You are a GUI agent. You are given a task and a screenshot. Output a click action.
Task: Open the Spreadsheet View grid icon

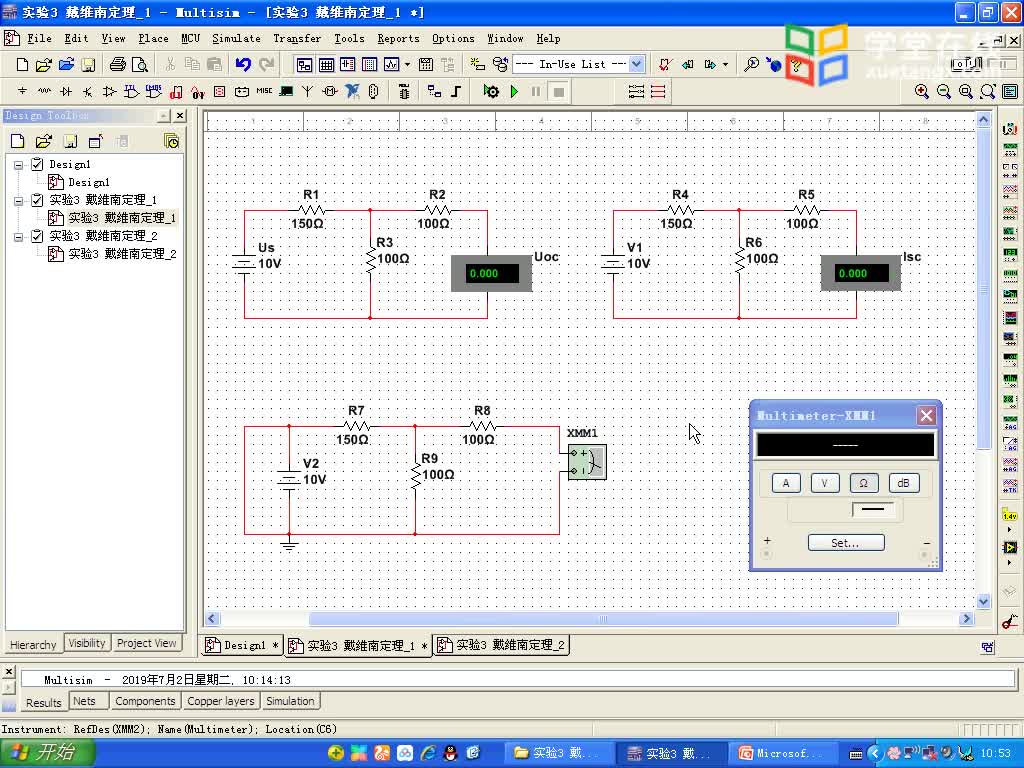click(x=326, y=65)
